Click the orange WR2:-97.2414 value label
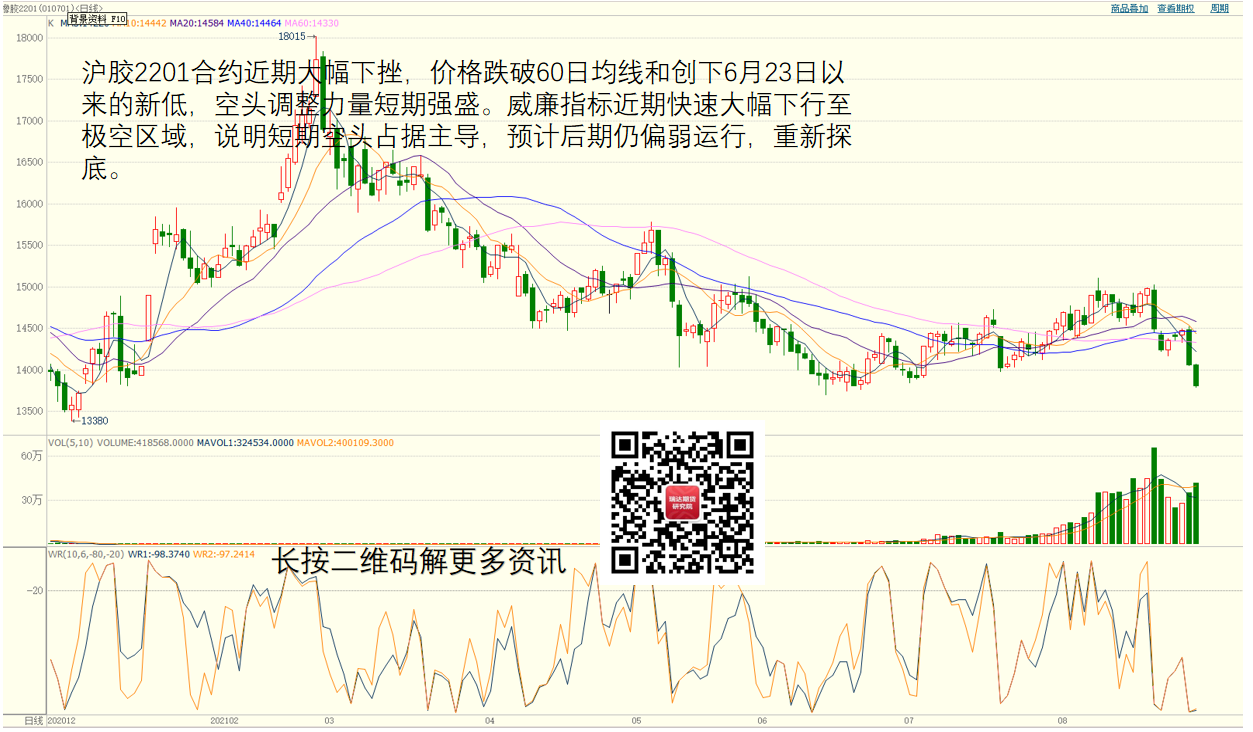This screenshot has height=732, width=1253. (x=224, y=554)
